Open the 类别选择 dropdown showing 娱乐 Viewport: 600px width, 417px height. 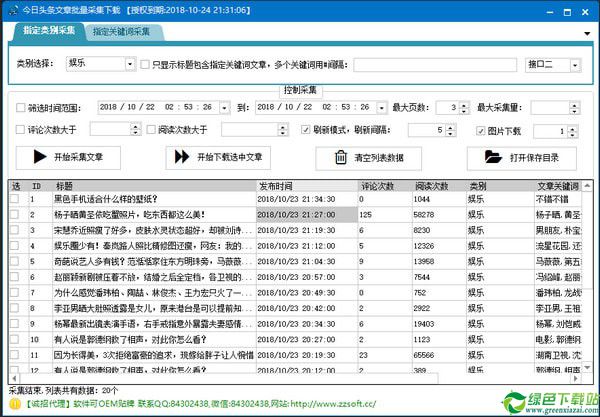(x=130, y=64)
